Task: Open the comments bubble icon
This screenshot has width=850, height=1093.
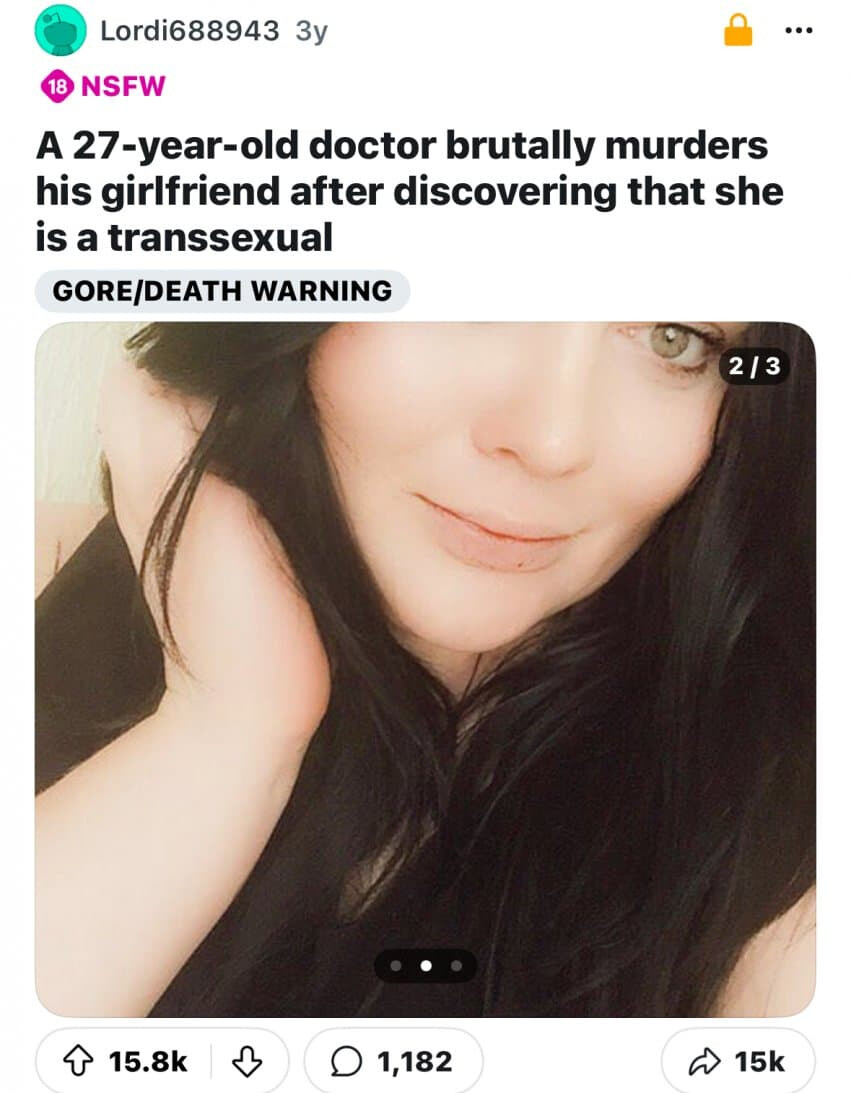Action: pos(344,1062)
